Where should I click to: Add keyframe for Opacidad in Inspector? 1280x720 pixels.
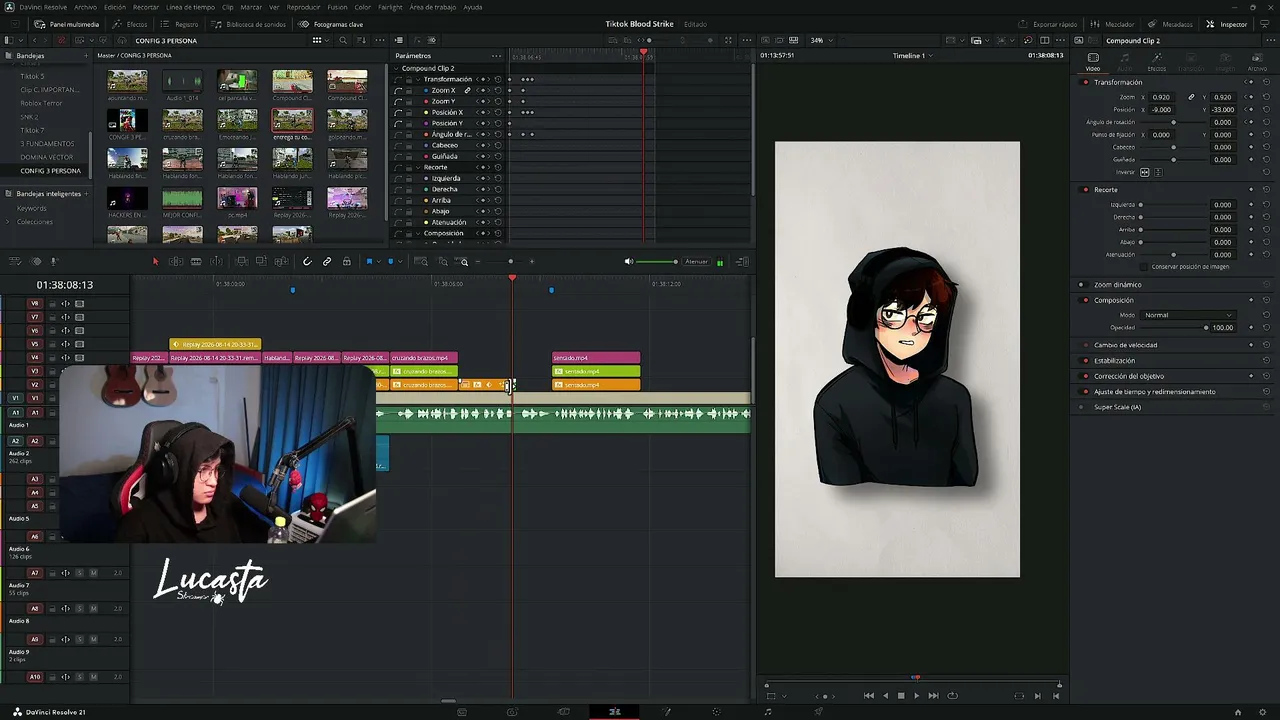1250,328
